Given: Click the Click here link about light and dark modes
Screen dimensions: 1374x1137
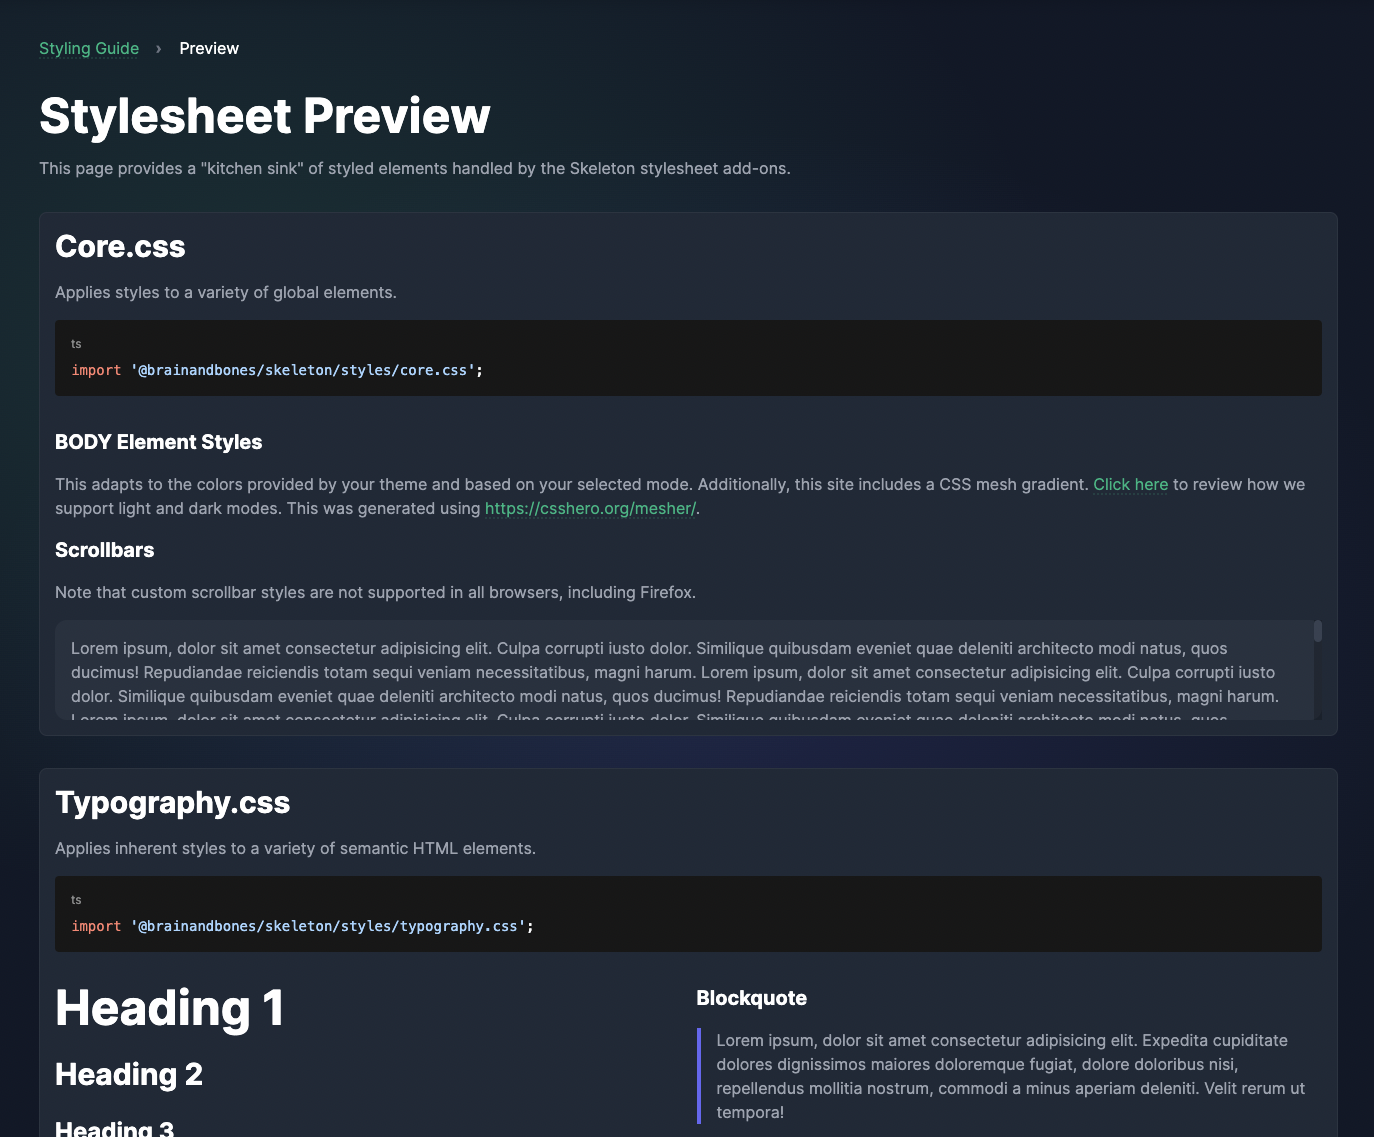Looking at the screenshot, I should point(1130,484).
